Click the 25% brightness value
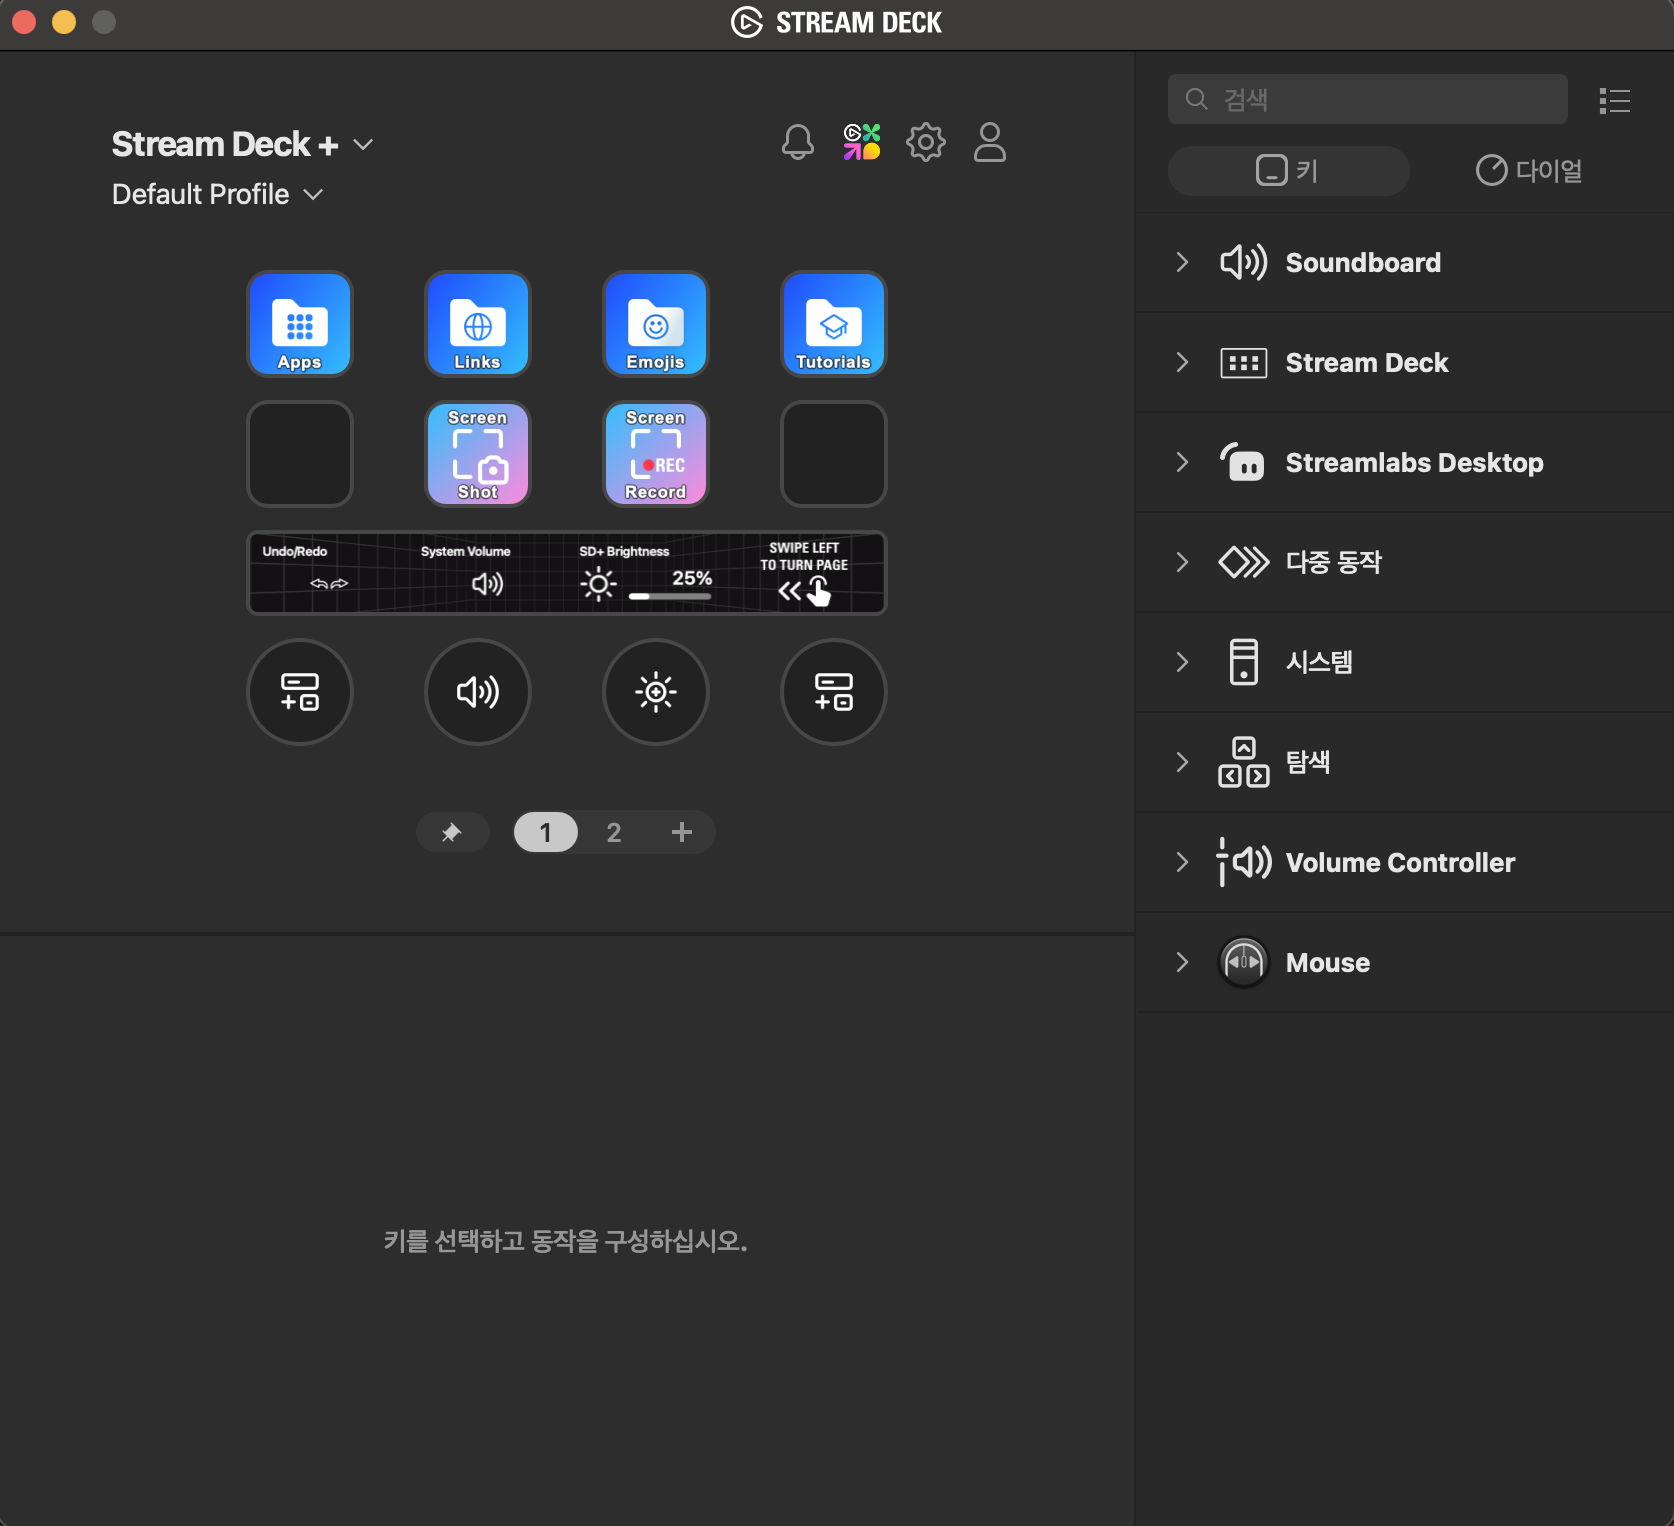The width and height of the screenshot is (1674, 1526). (692, 578)
